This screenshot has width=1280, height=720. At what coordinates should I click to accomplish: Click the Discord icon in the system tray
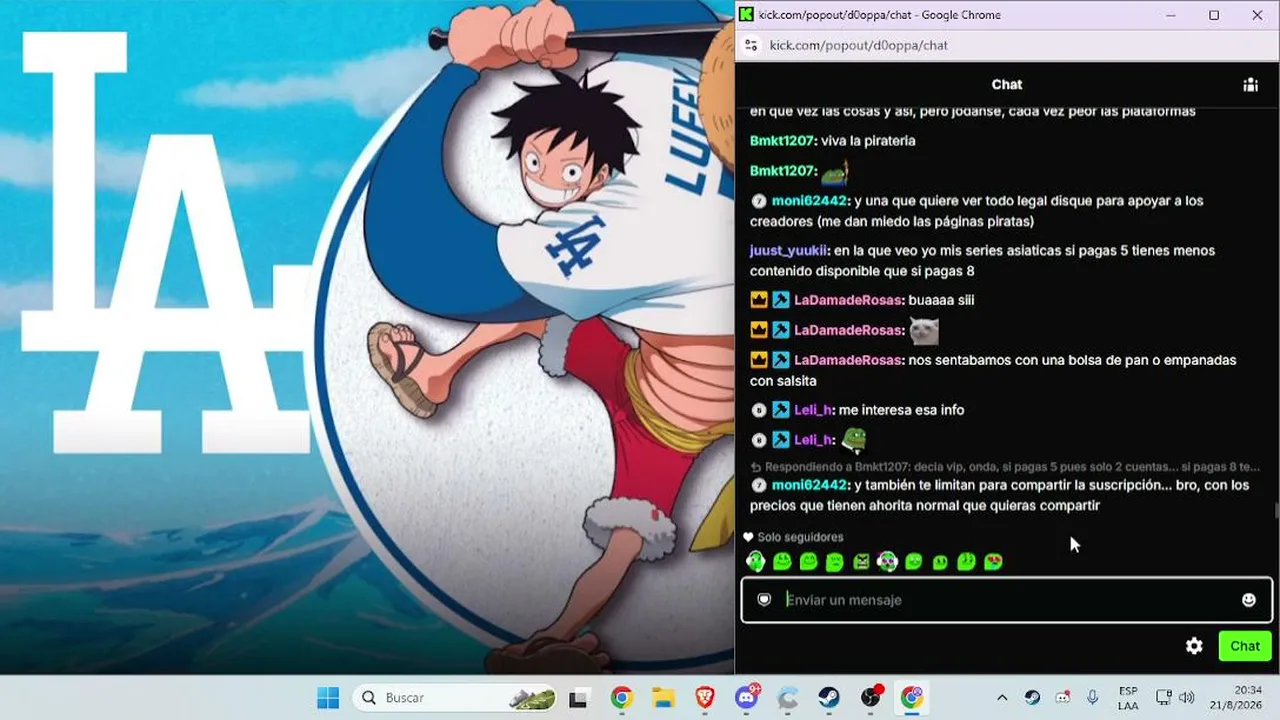[1063, 698]
